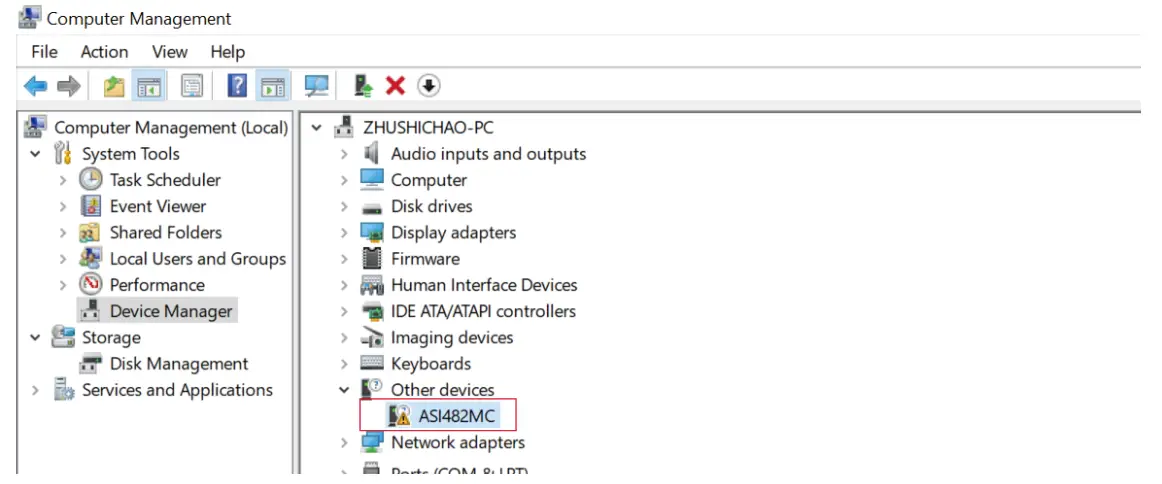Select the Firmware label
Screen dimensions: 1162x484
425,259
